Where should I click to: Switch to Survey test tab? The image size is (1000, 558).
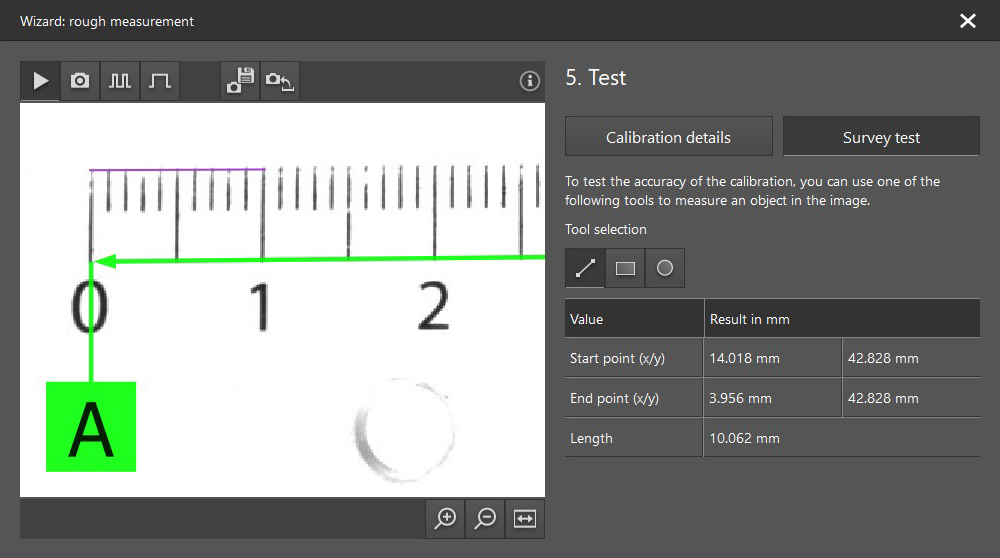click(881, 137)
